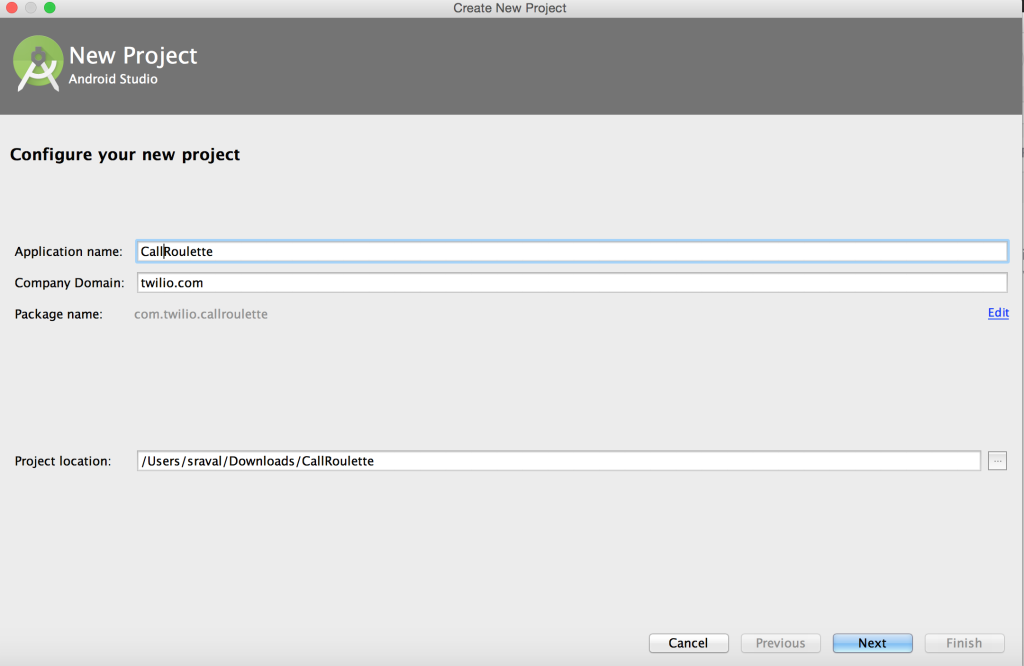Go to the next step with Next
The width and height of the screenshot is (1024, 666).
tap(872, 643)
